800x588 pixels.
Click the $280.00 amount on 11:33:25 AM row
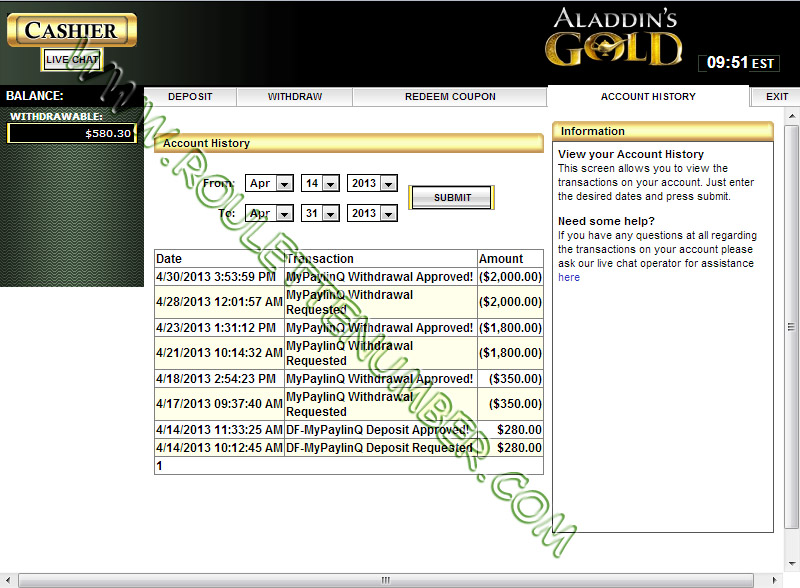tap(510, 430)
